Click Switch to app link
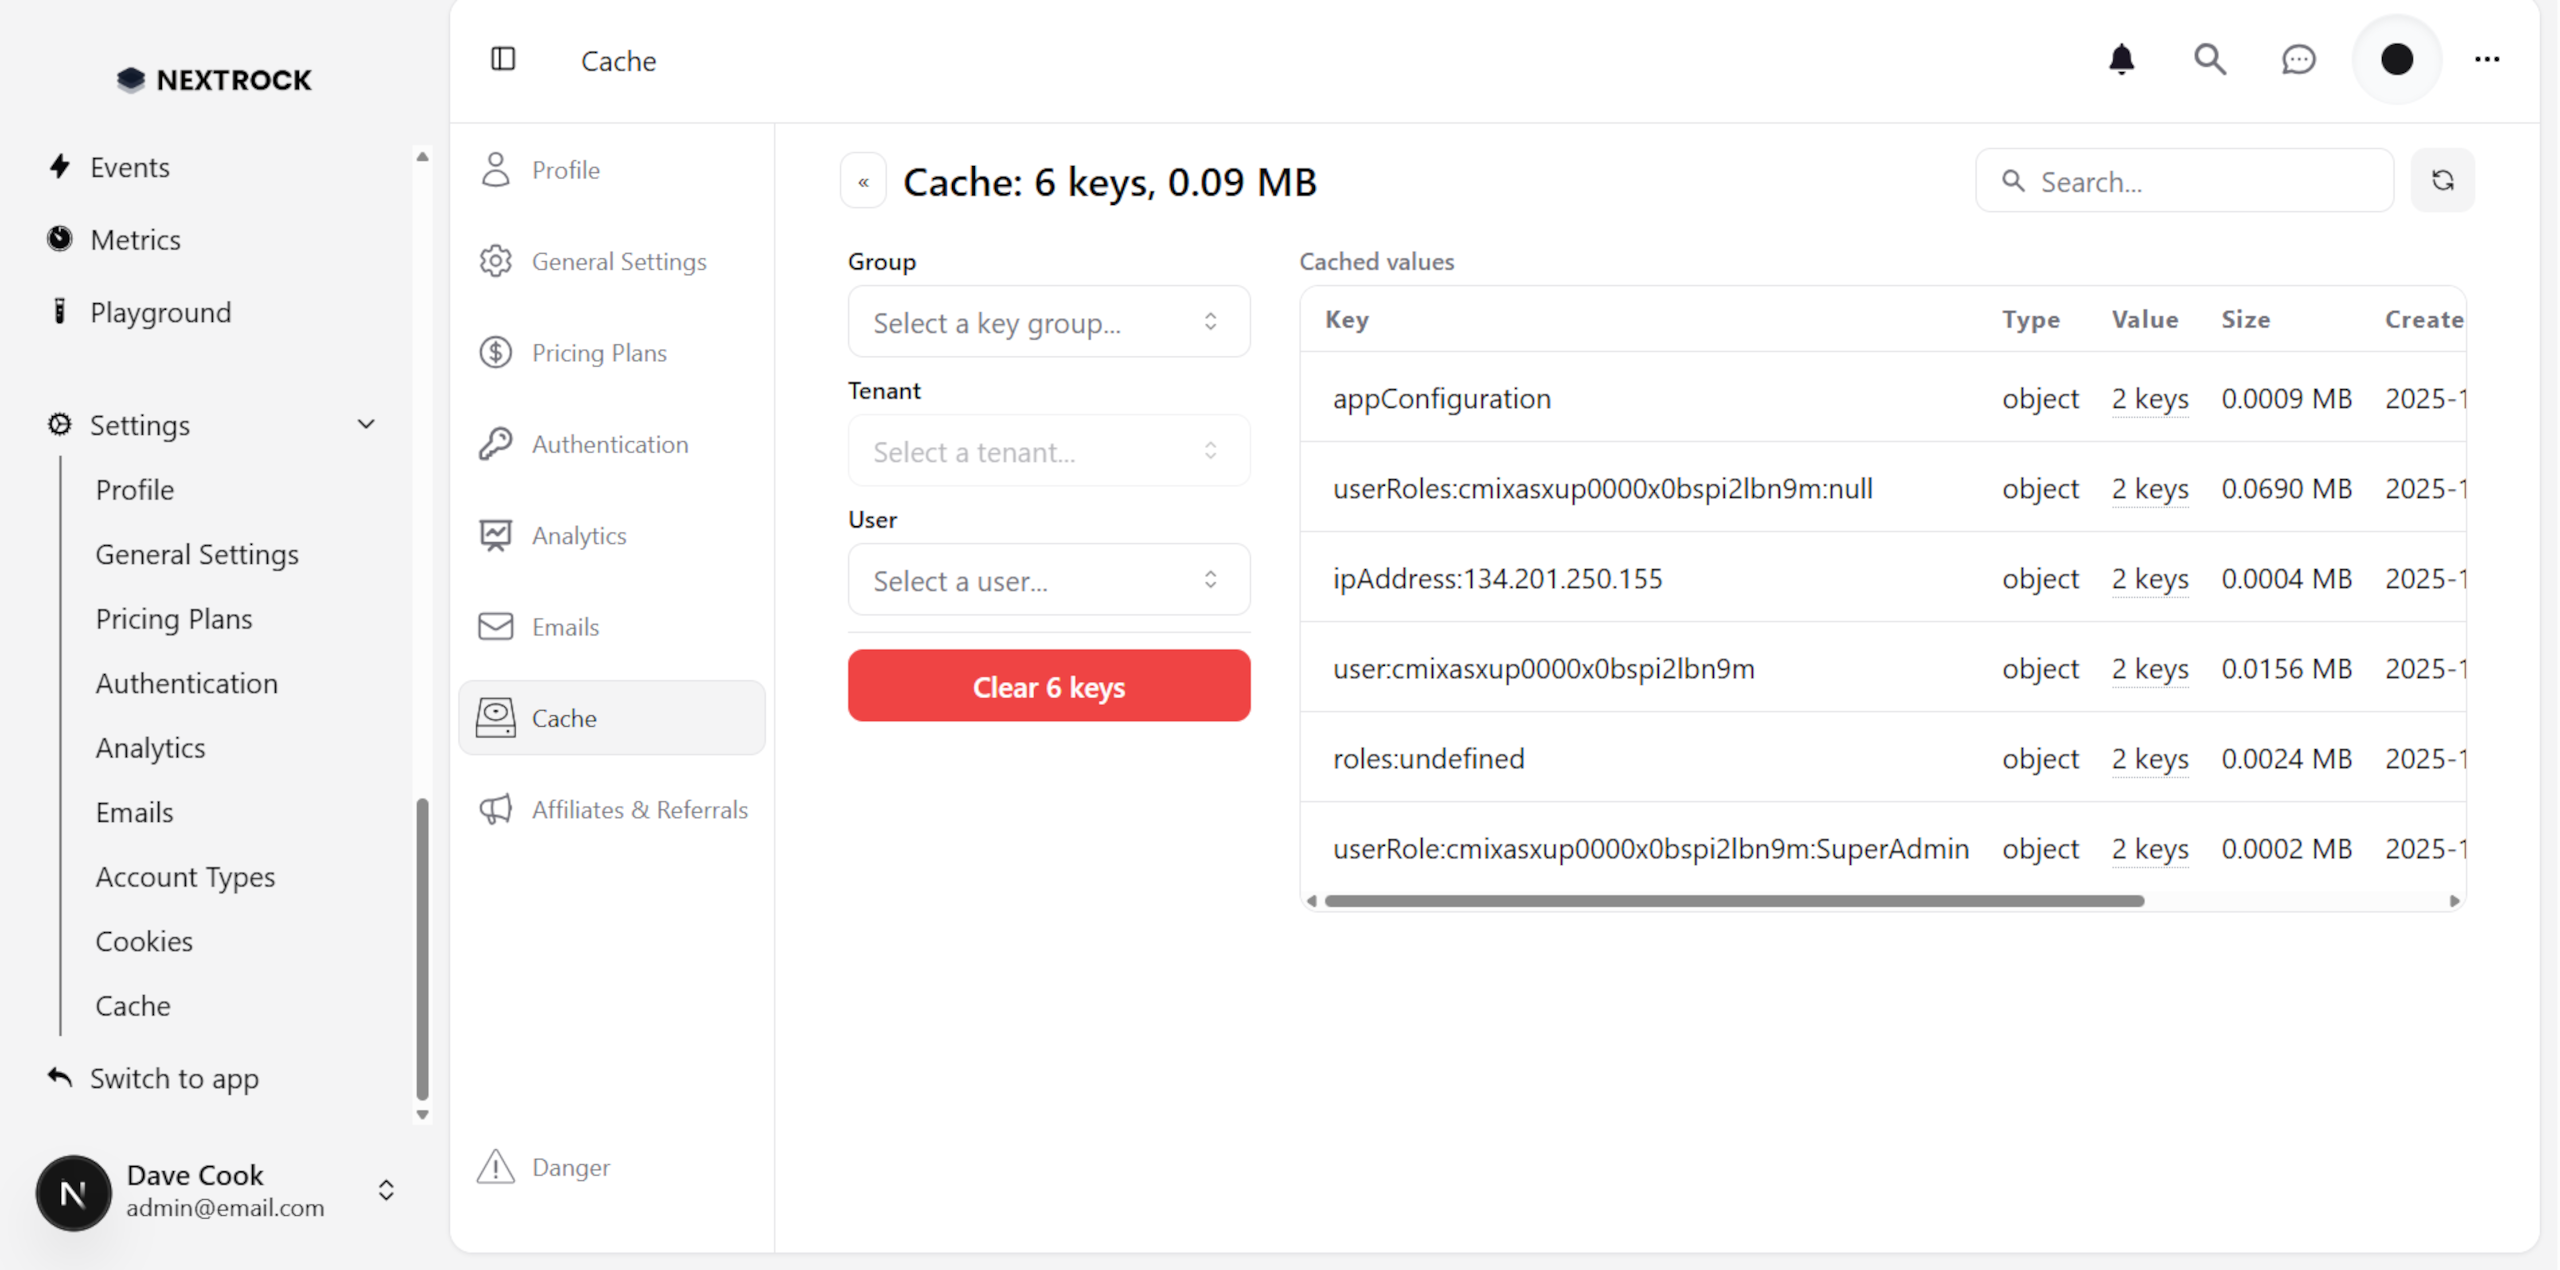This screenshot has height=1270, width=2560. 174,1078
